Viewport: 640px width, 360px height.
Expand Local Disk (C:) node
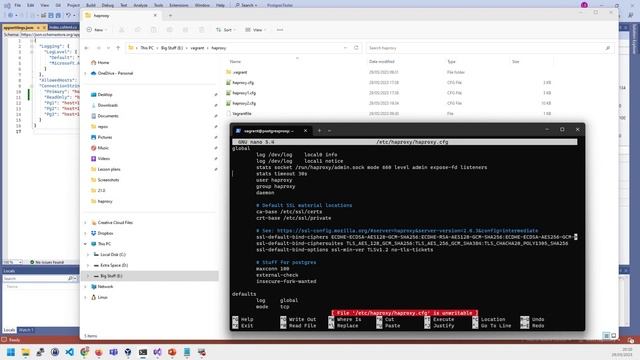pyautogui.click(x=88, y=255)
